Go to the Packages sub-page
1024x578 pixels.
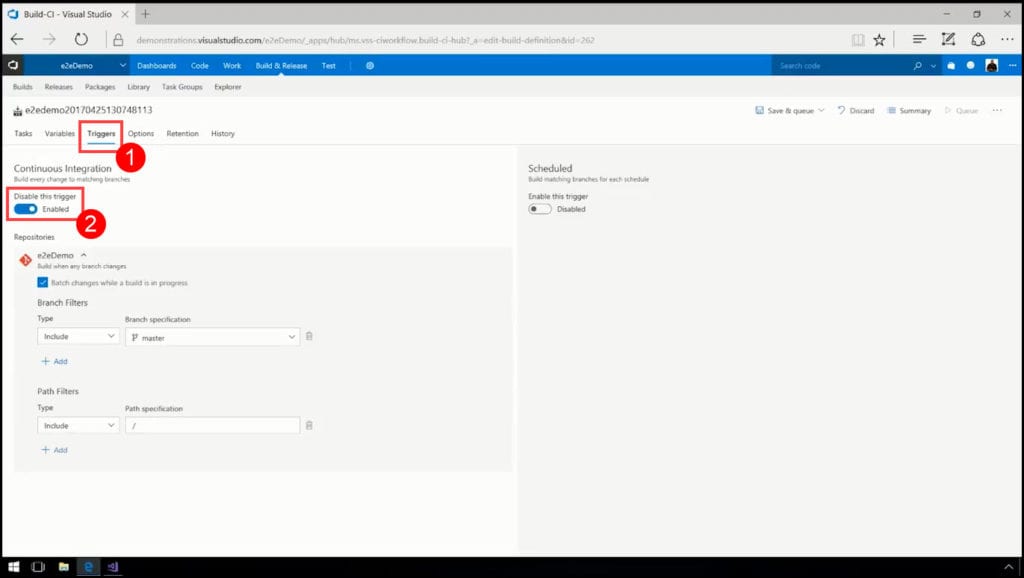point(100,86)
